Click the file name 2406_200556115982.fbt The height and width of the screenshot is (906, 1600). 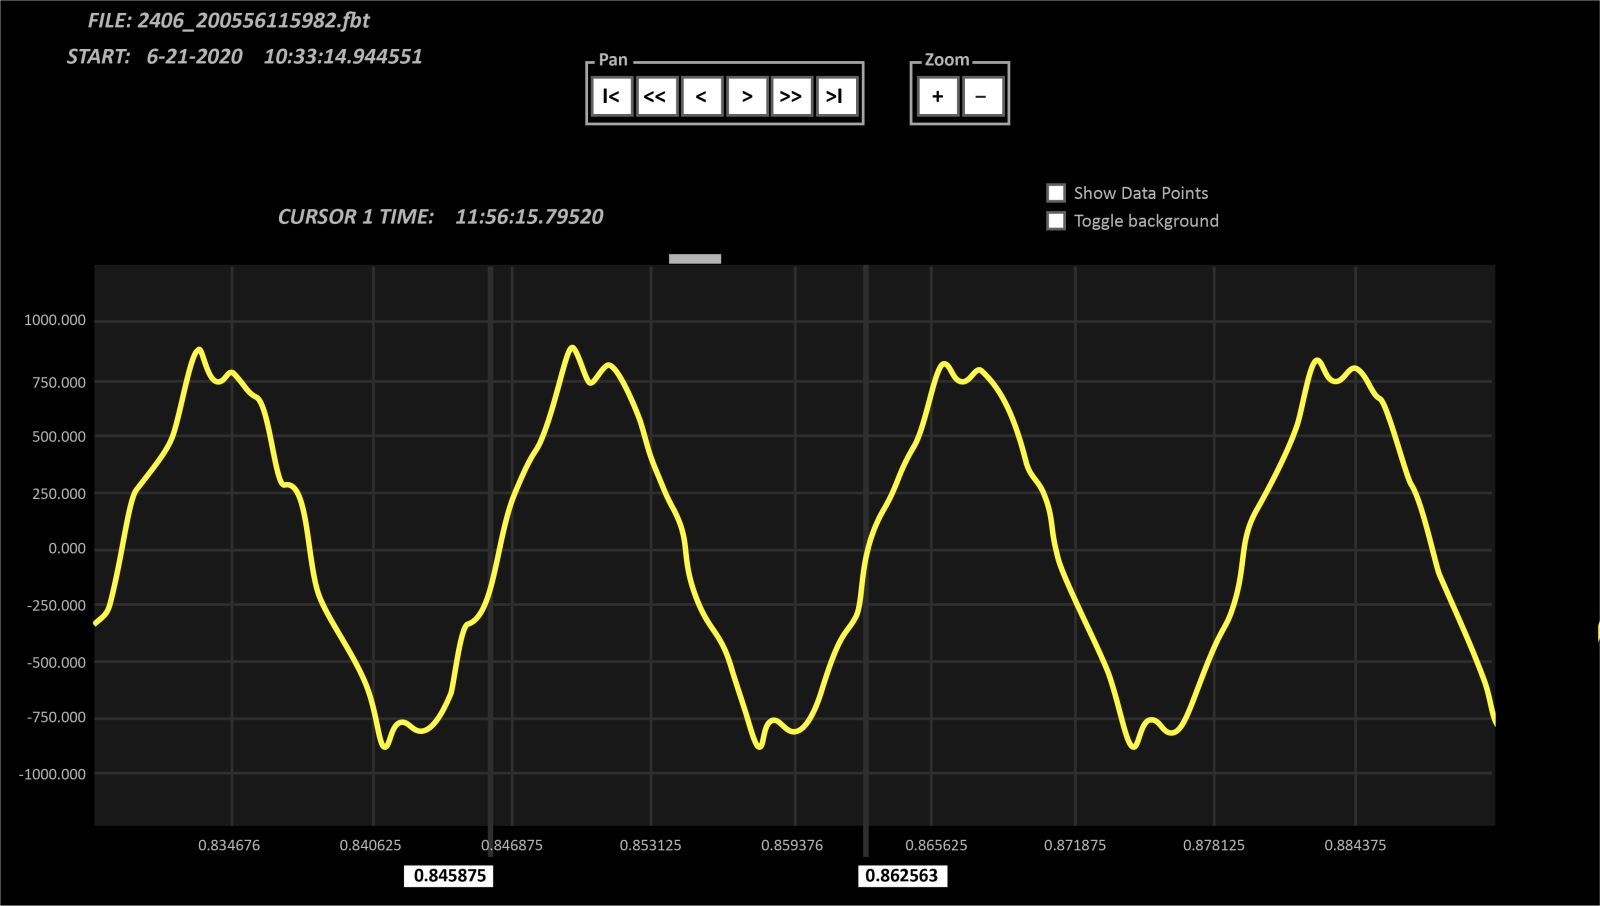coord(253,21)
